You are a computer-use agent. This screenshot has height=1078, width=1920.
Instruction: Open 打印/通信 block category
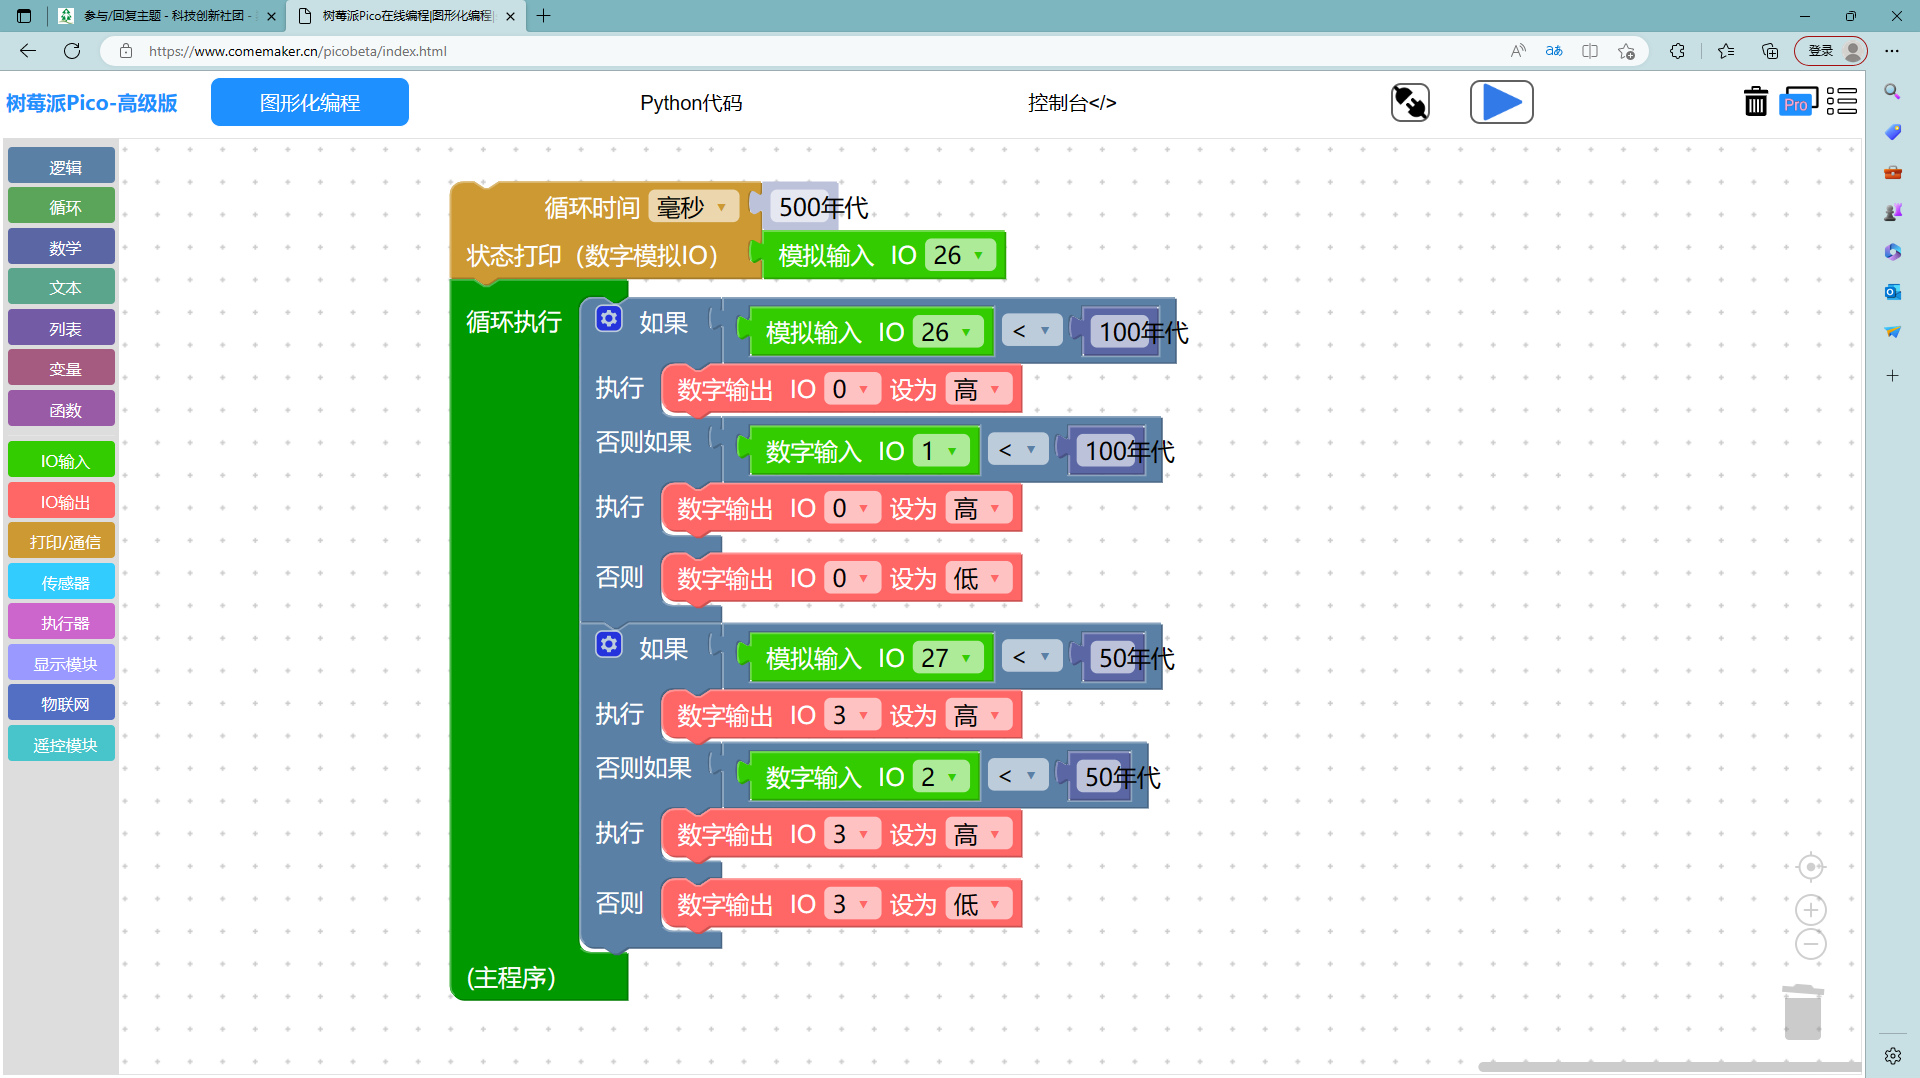[62, 541]
